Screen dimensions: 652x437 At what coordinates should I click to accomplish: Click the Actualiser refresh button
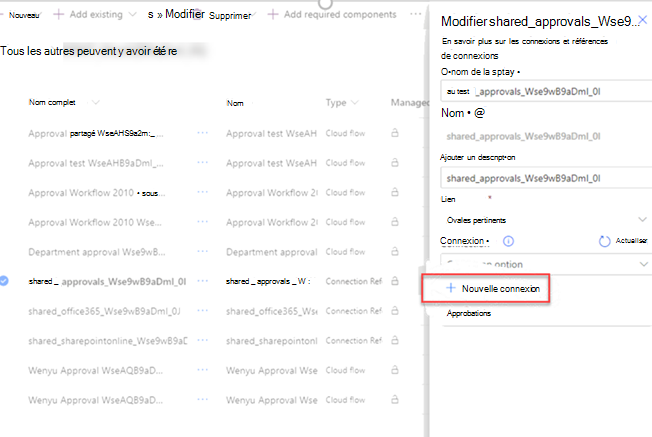[623, 241]
